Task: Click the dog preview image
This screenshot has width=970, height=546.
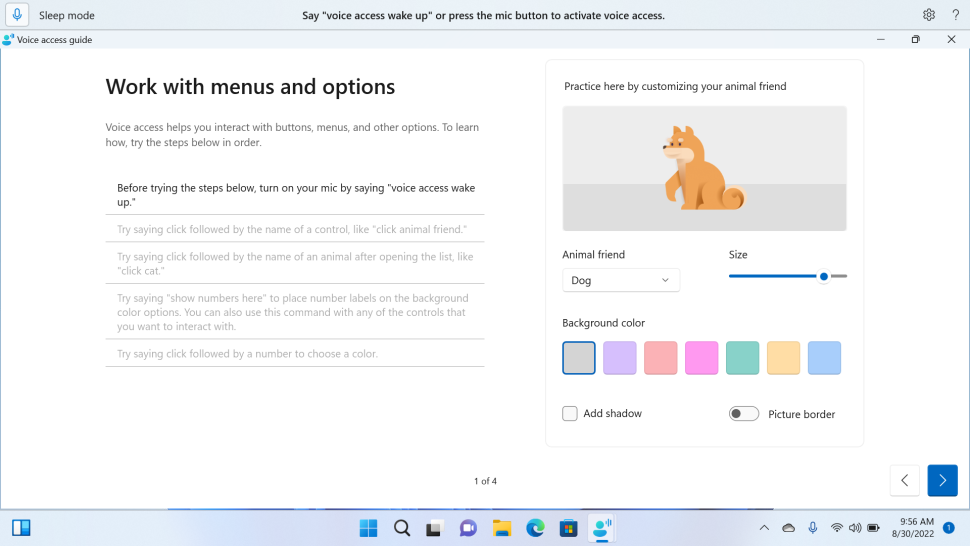Action: click(x=704, y=168)
